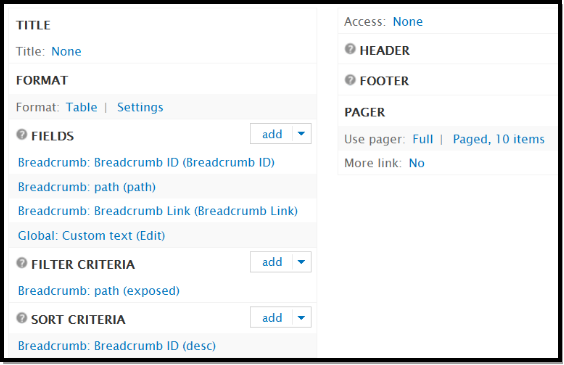Image resolution: width=564 pixels, height=365 pixels.
Task: Change pager Paged, 10 items setting
Action: click(x=499, y=139)
